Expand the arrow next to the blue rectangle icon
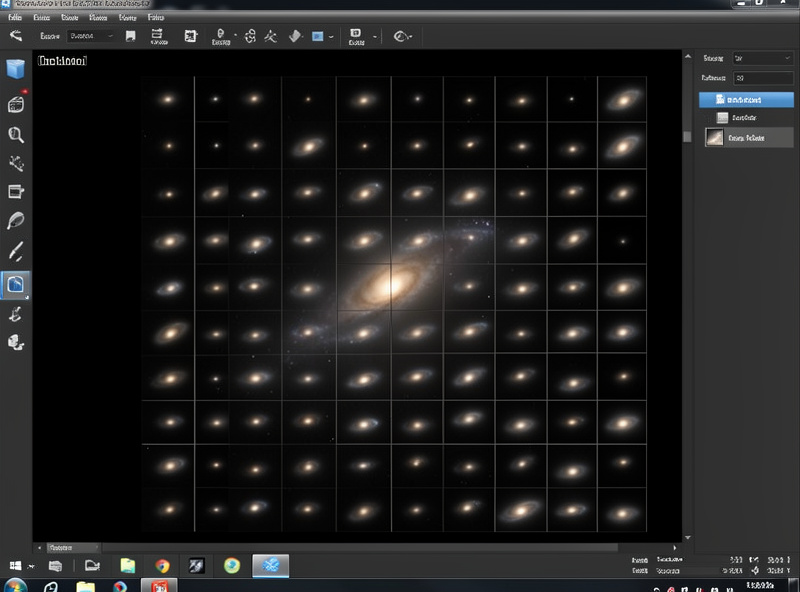This screenshot has width=800, height=592. click(x=331, y=37)
